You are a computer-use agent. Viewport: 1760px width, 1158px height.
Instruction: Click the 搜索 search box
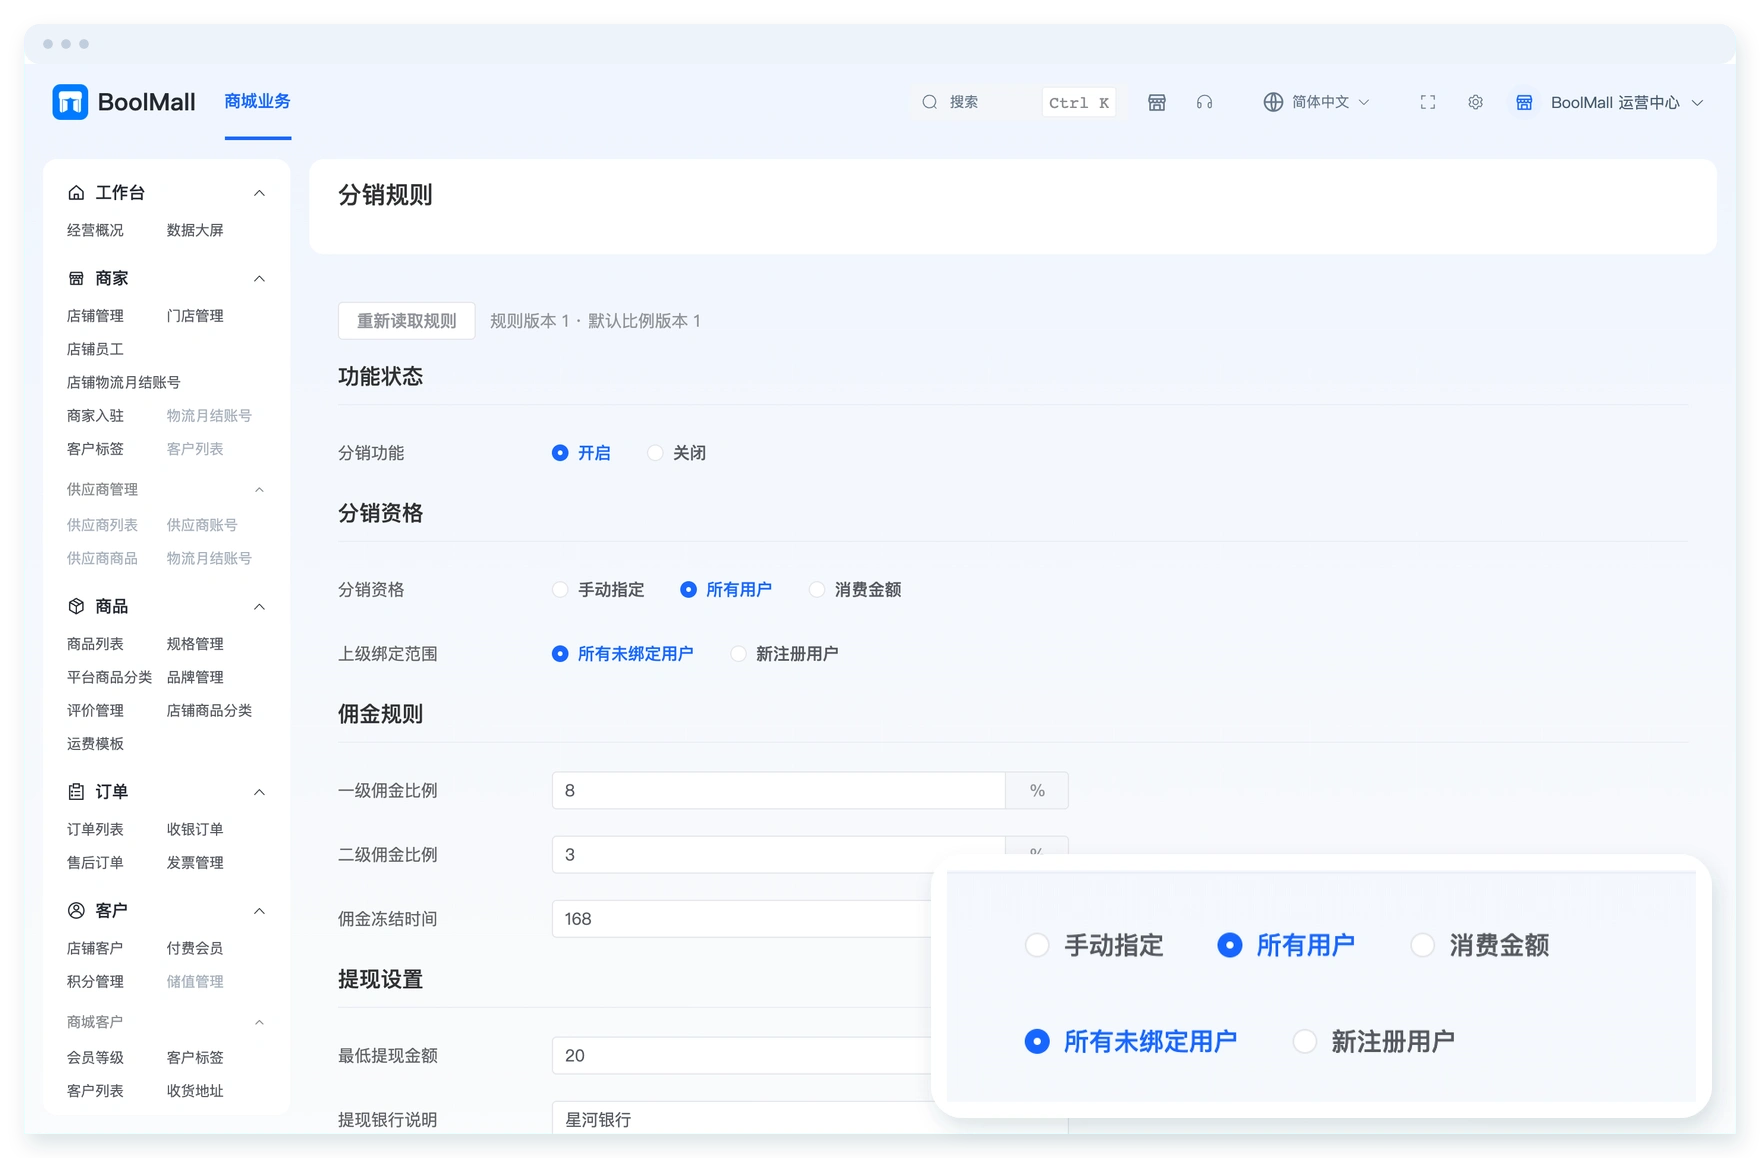[1016, 102]
